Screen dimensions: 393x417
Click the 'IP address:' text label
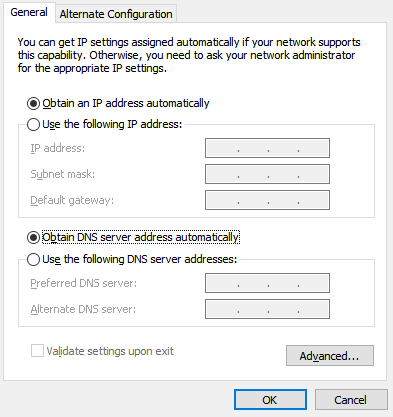click(x=58, y=148)
